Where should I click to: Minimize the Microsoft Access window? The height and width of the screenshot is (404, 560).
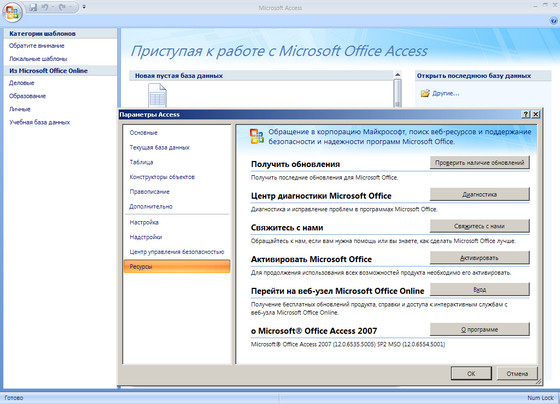coord(535,6)
